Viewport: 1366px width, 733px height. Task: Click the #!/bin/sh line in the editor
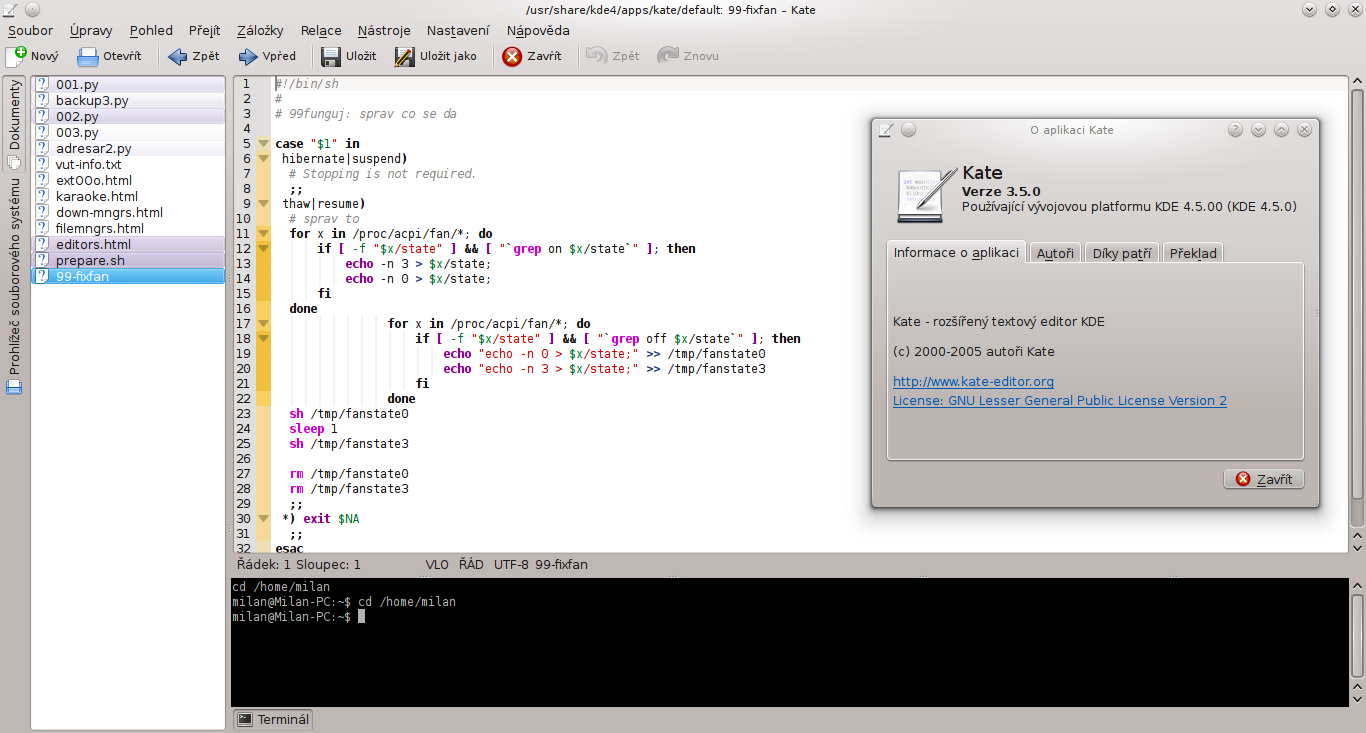point(307,84)
